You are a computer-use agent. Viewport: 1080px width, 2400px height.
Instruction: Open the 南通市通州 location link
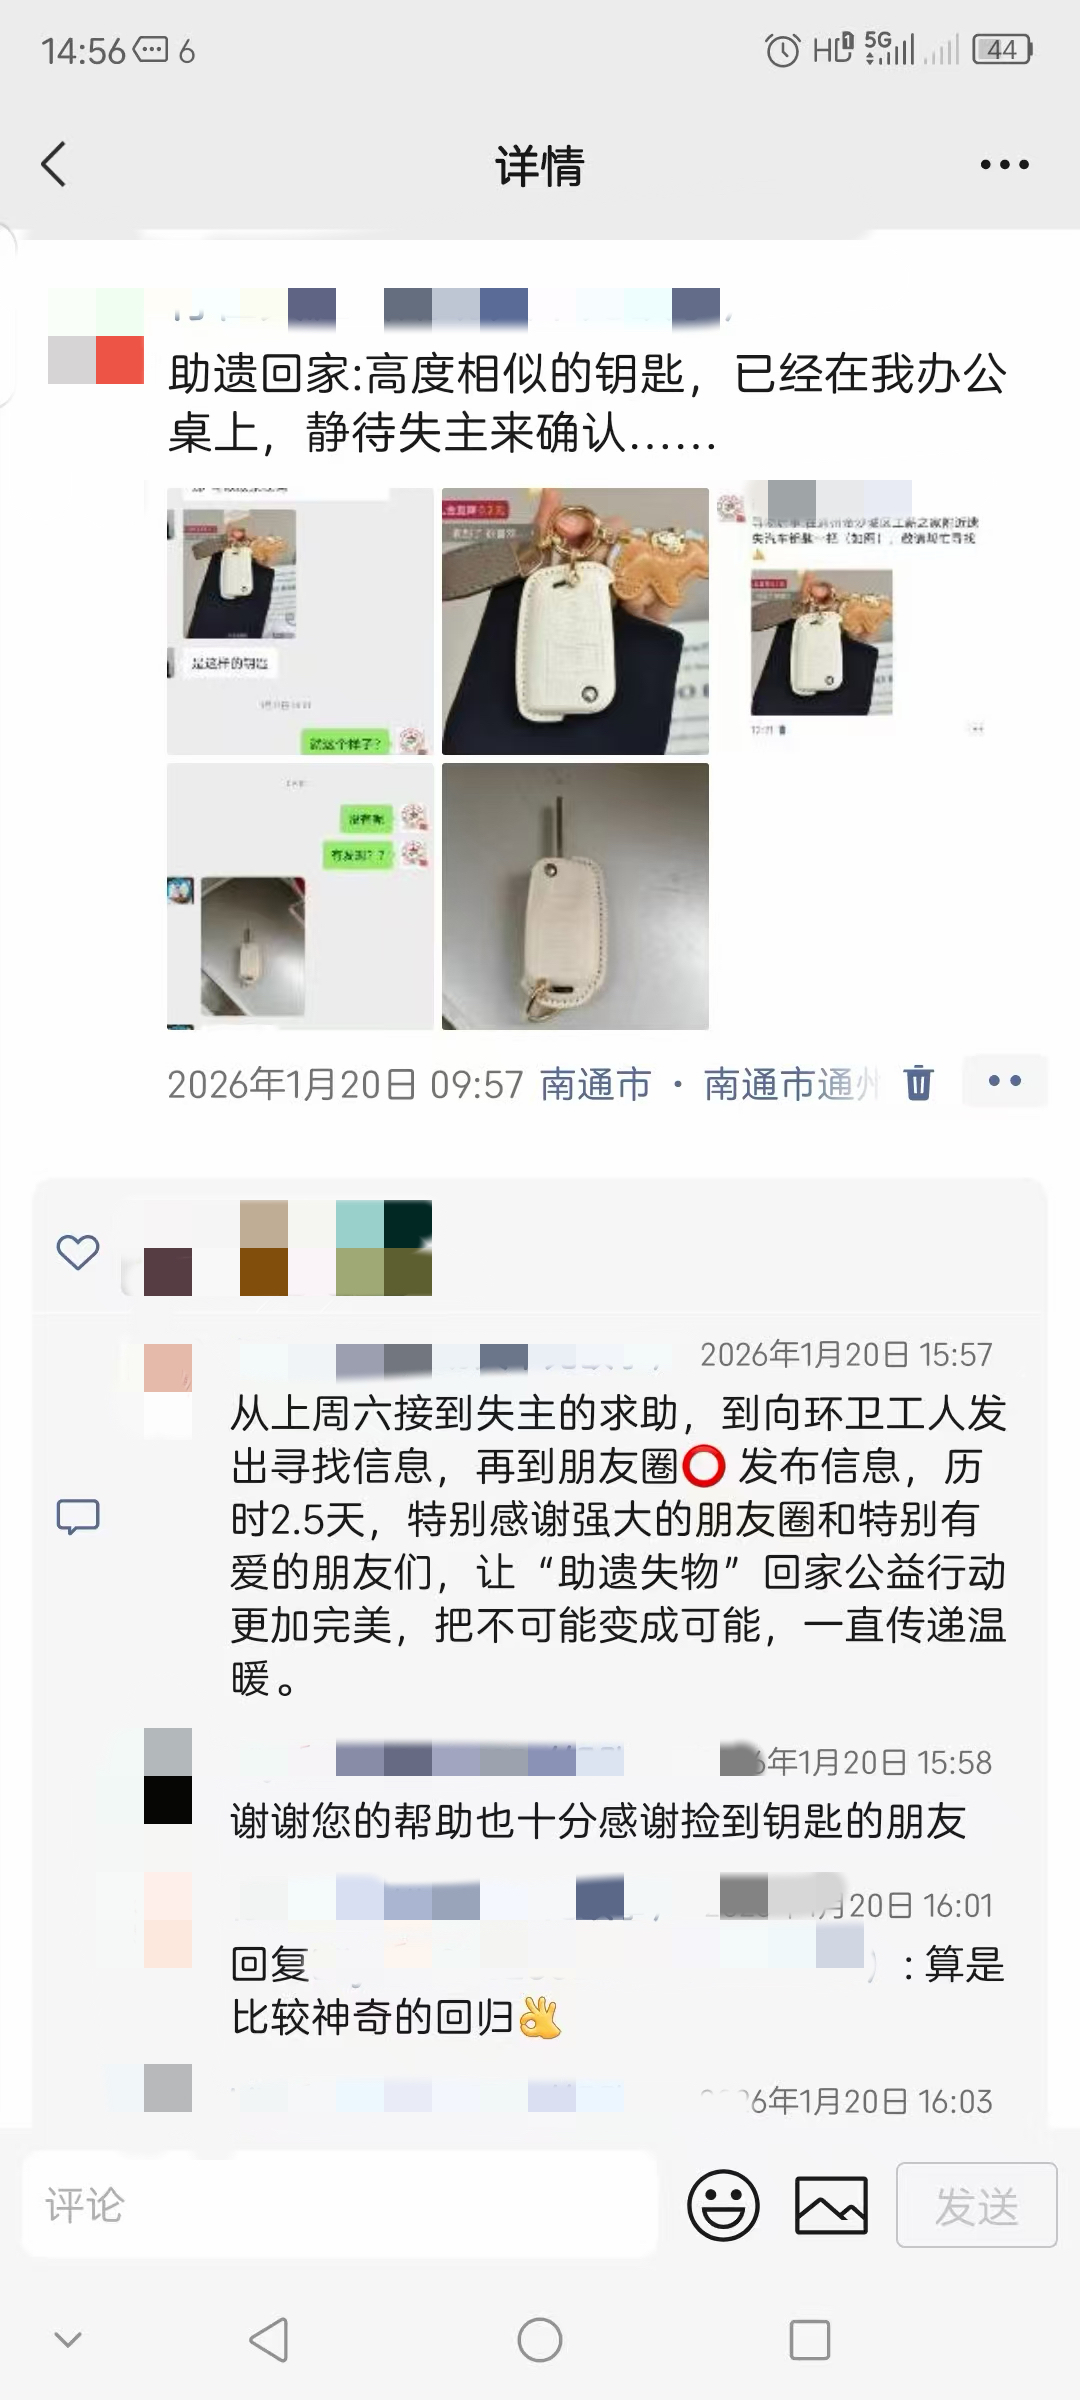792,1084
